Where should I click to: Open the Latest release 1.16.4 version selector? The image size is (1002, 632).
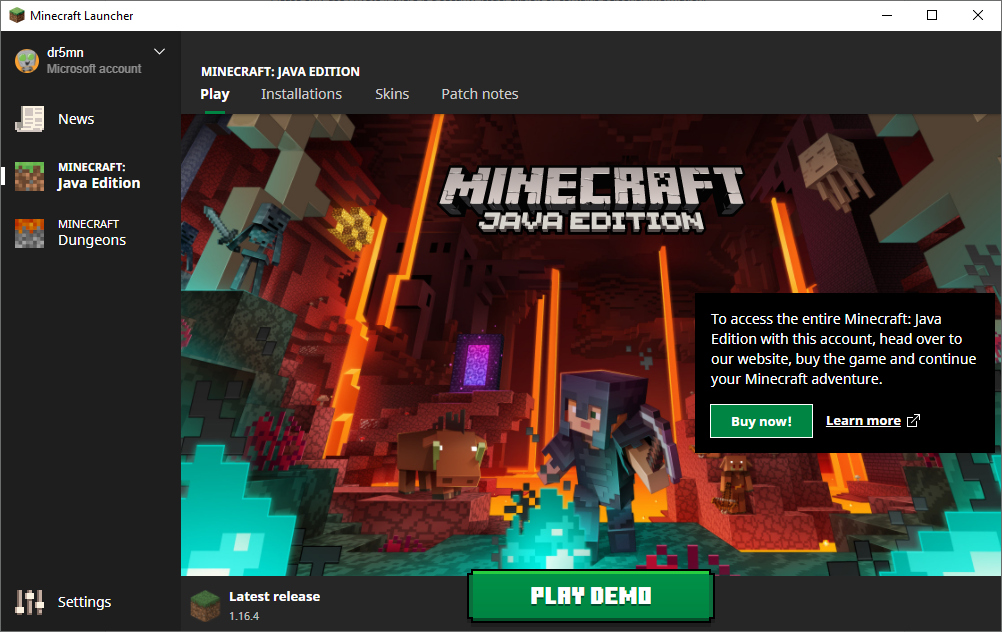[256, 605]
